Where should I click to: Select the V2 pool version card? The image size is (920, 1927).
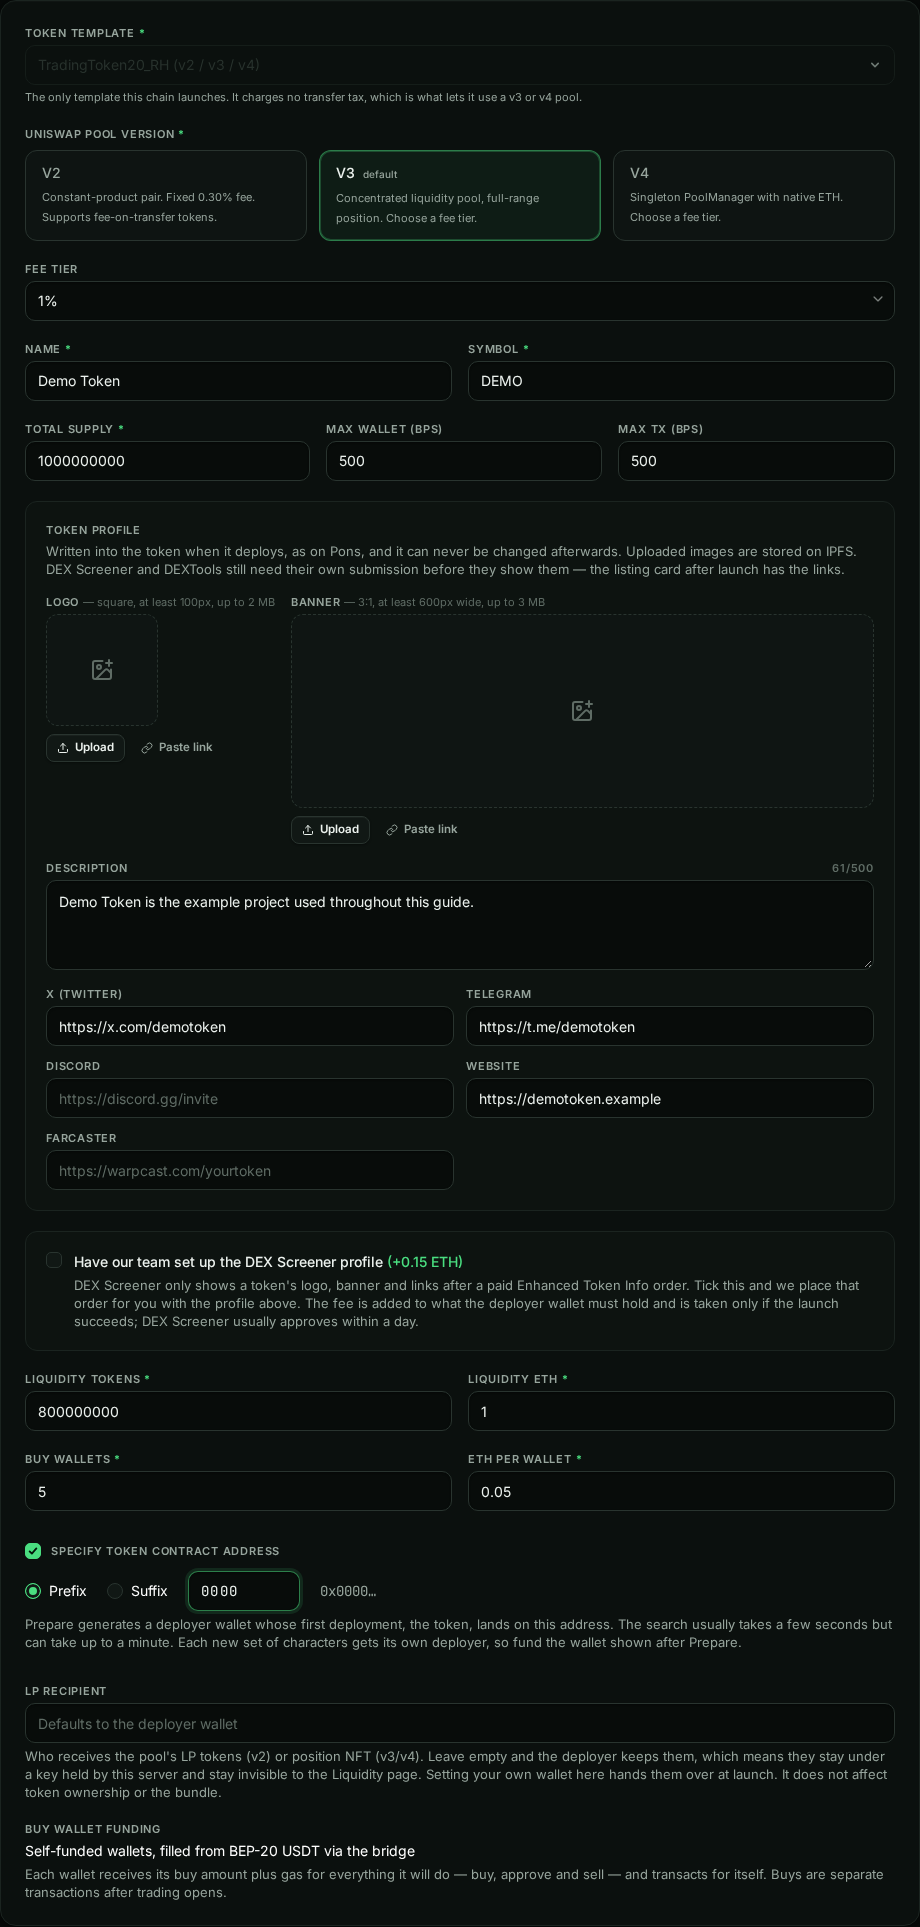click(166, 196)
